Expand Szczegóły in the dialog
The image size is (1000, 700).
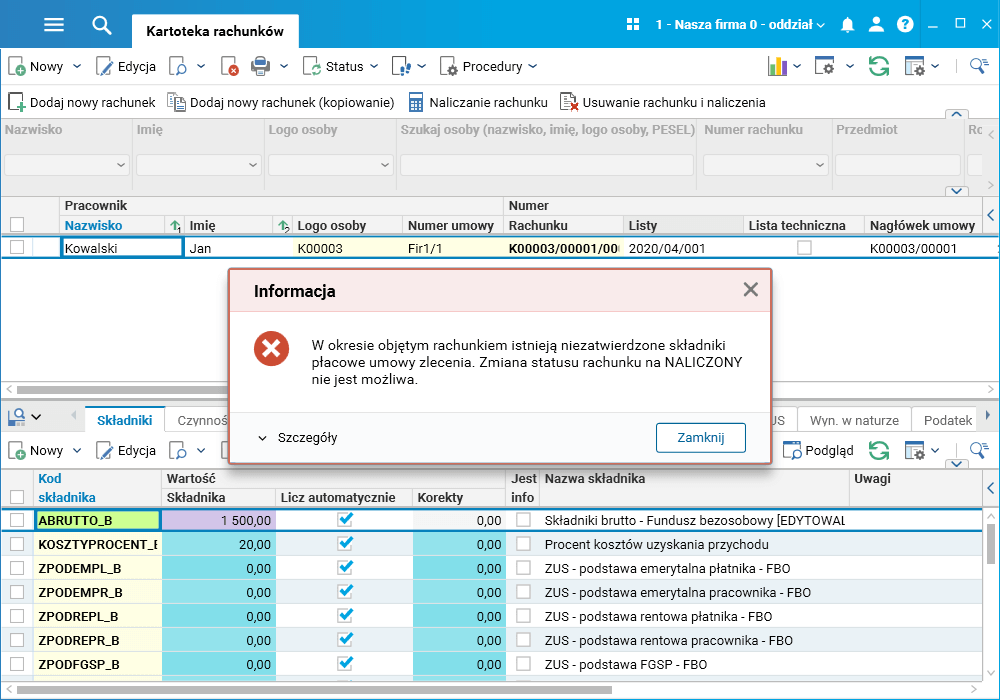point(297,438)
